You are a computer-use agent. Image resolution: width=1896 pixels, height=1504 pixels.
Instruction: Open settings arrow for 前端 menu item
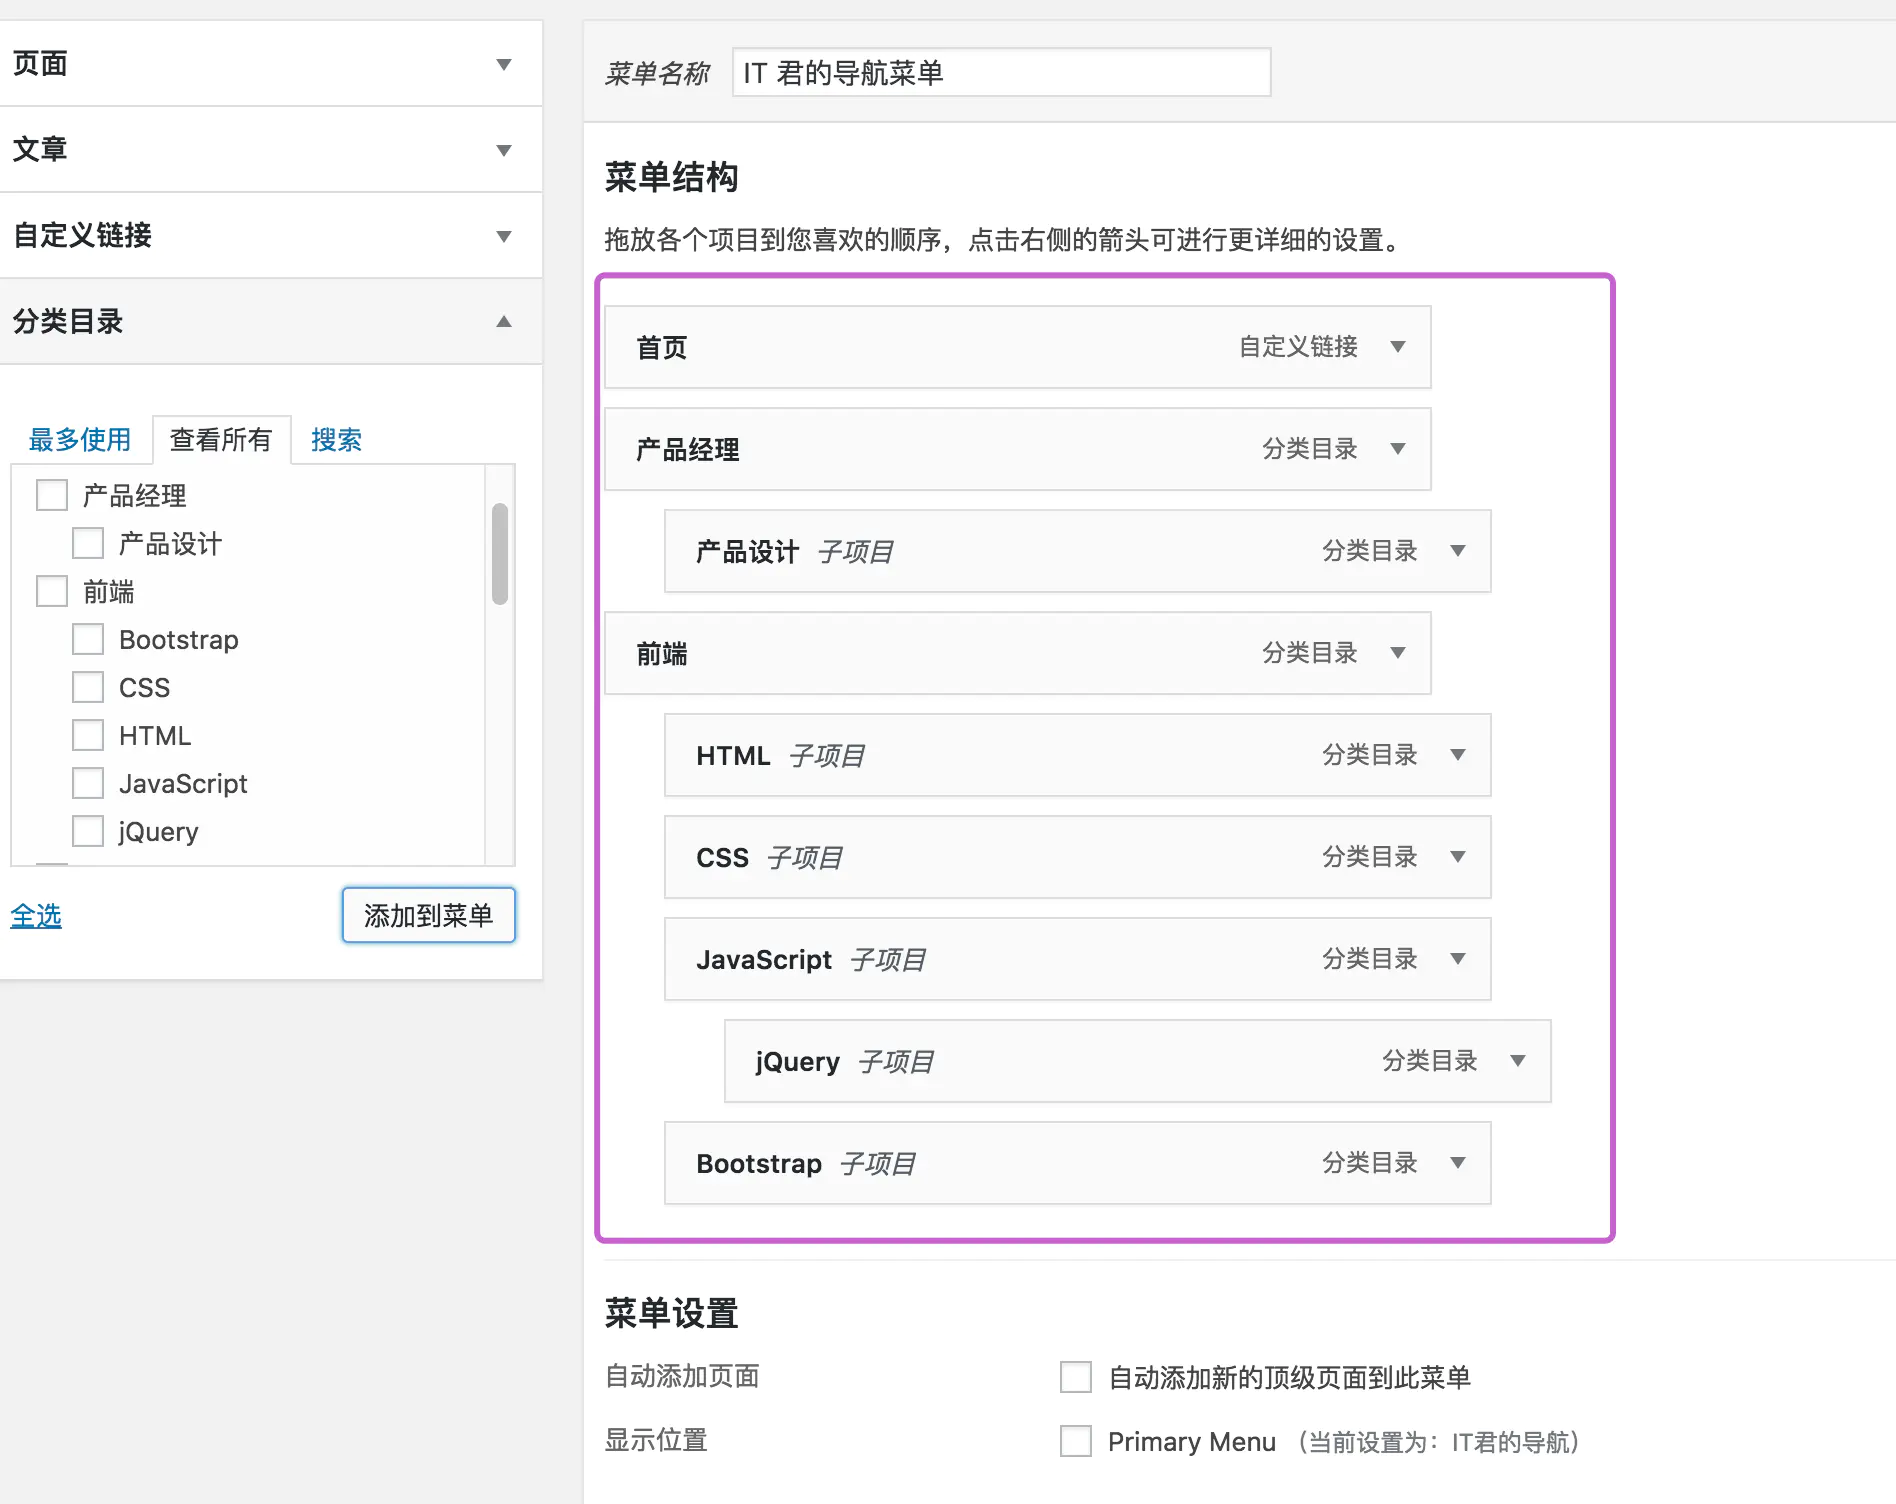(1398, 653)
